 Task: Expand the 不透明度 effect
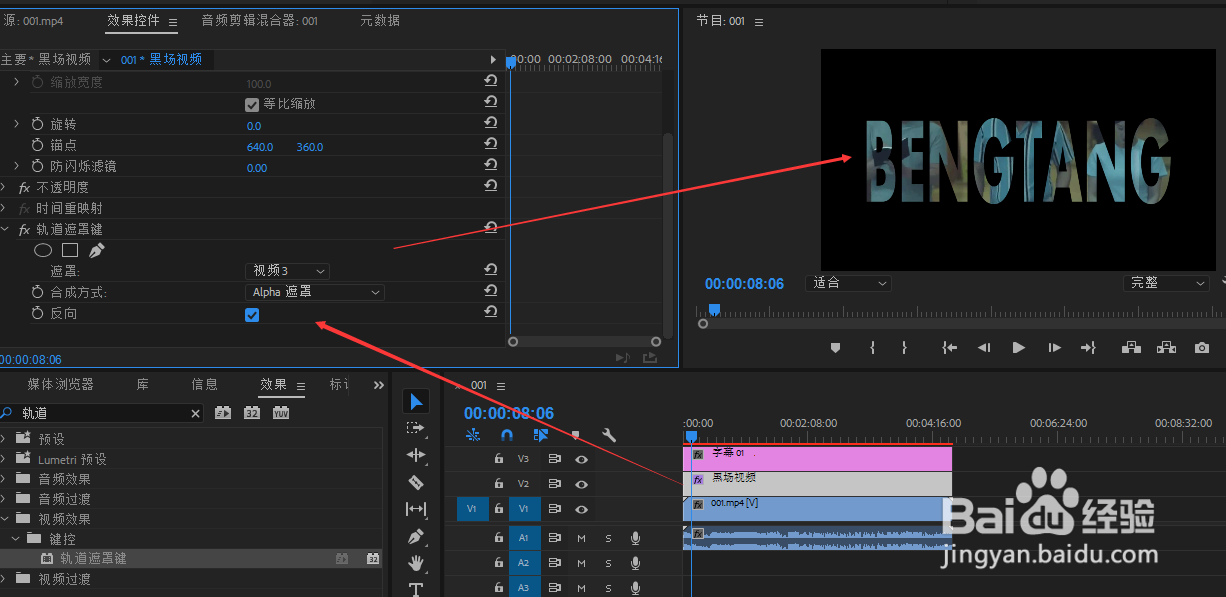[x=5, y=187]
